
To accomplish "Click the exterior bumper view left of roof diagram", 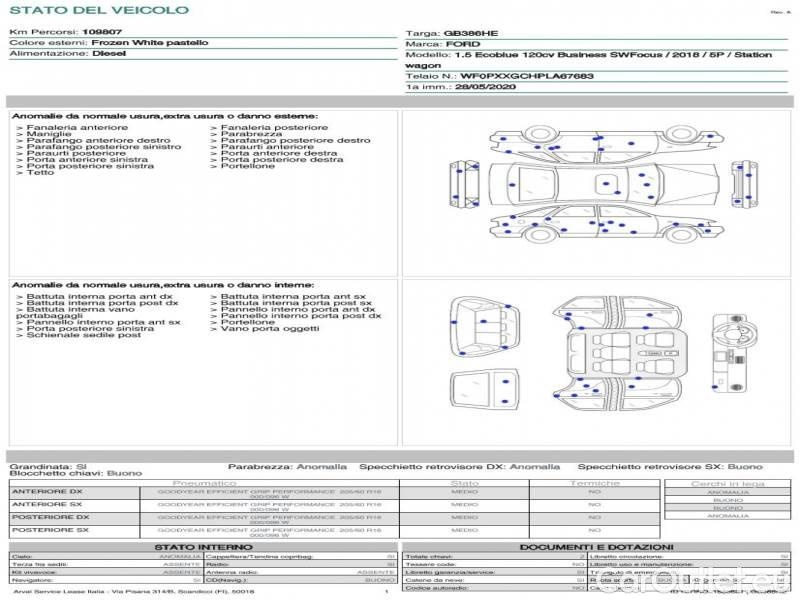I will (x=464, y=184).
